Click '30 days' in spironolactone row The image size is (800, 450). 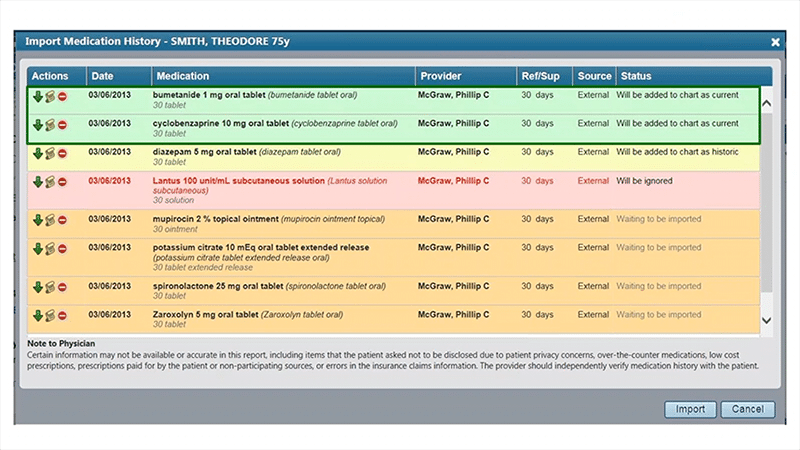tap(537, 286)
